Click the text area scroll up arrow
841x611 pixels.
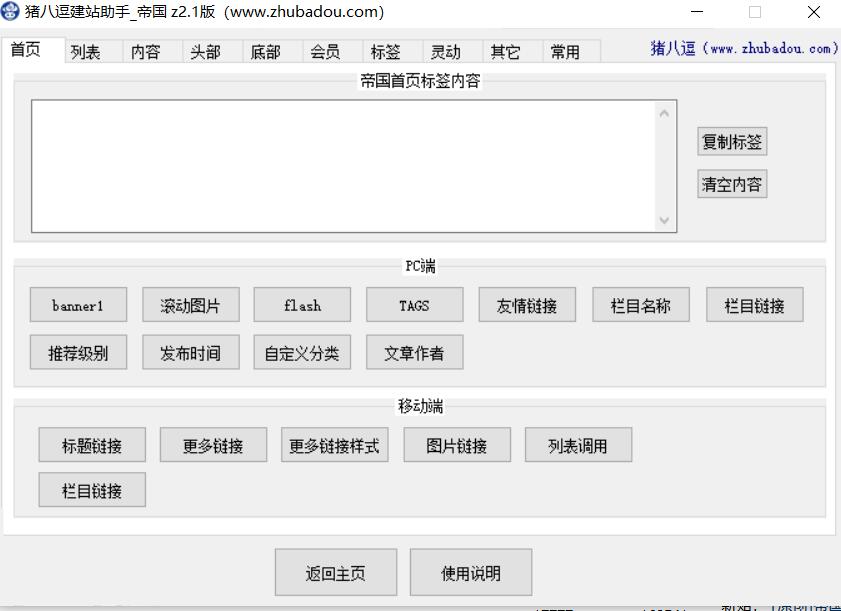pos(665,113)
